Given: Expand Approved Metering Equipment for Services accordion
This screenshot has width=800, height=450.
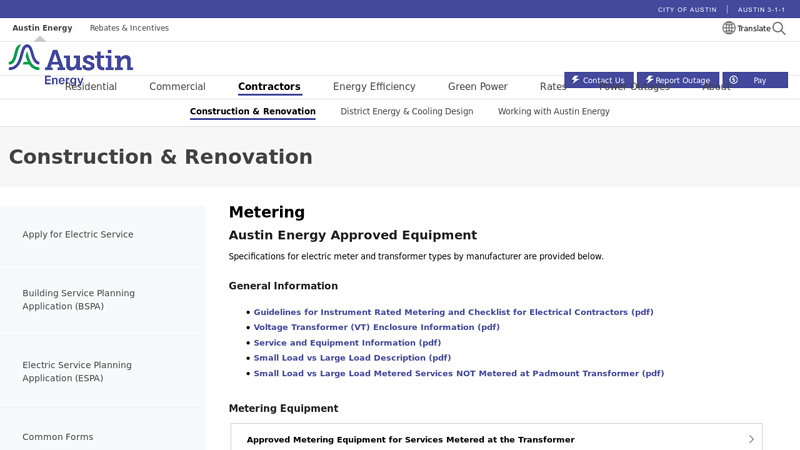Looking at the screenshot, I should (x=496, y=439).
